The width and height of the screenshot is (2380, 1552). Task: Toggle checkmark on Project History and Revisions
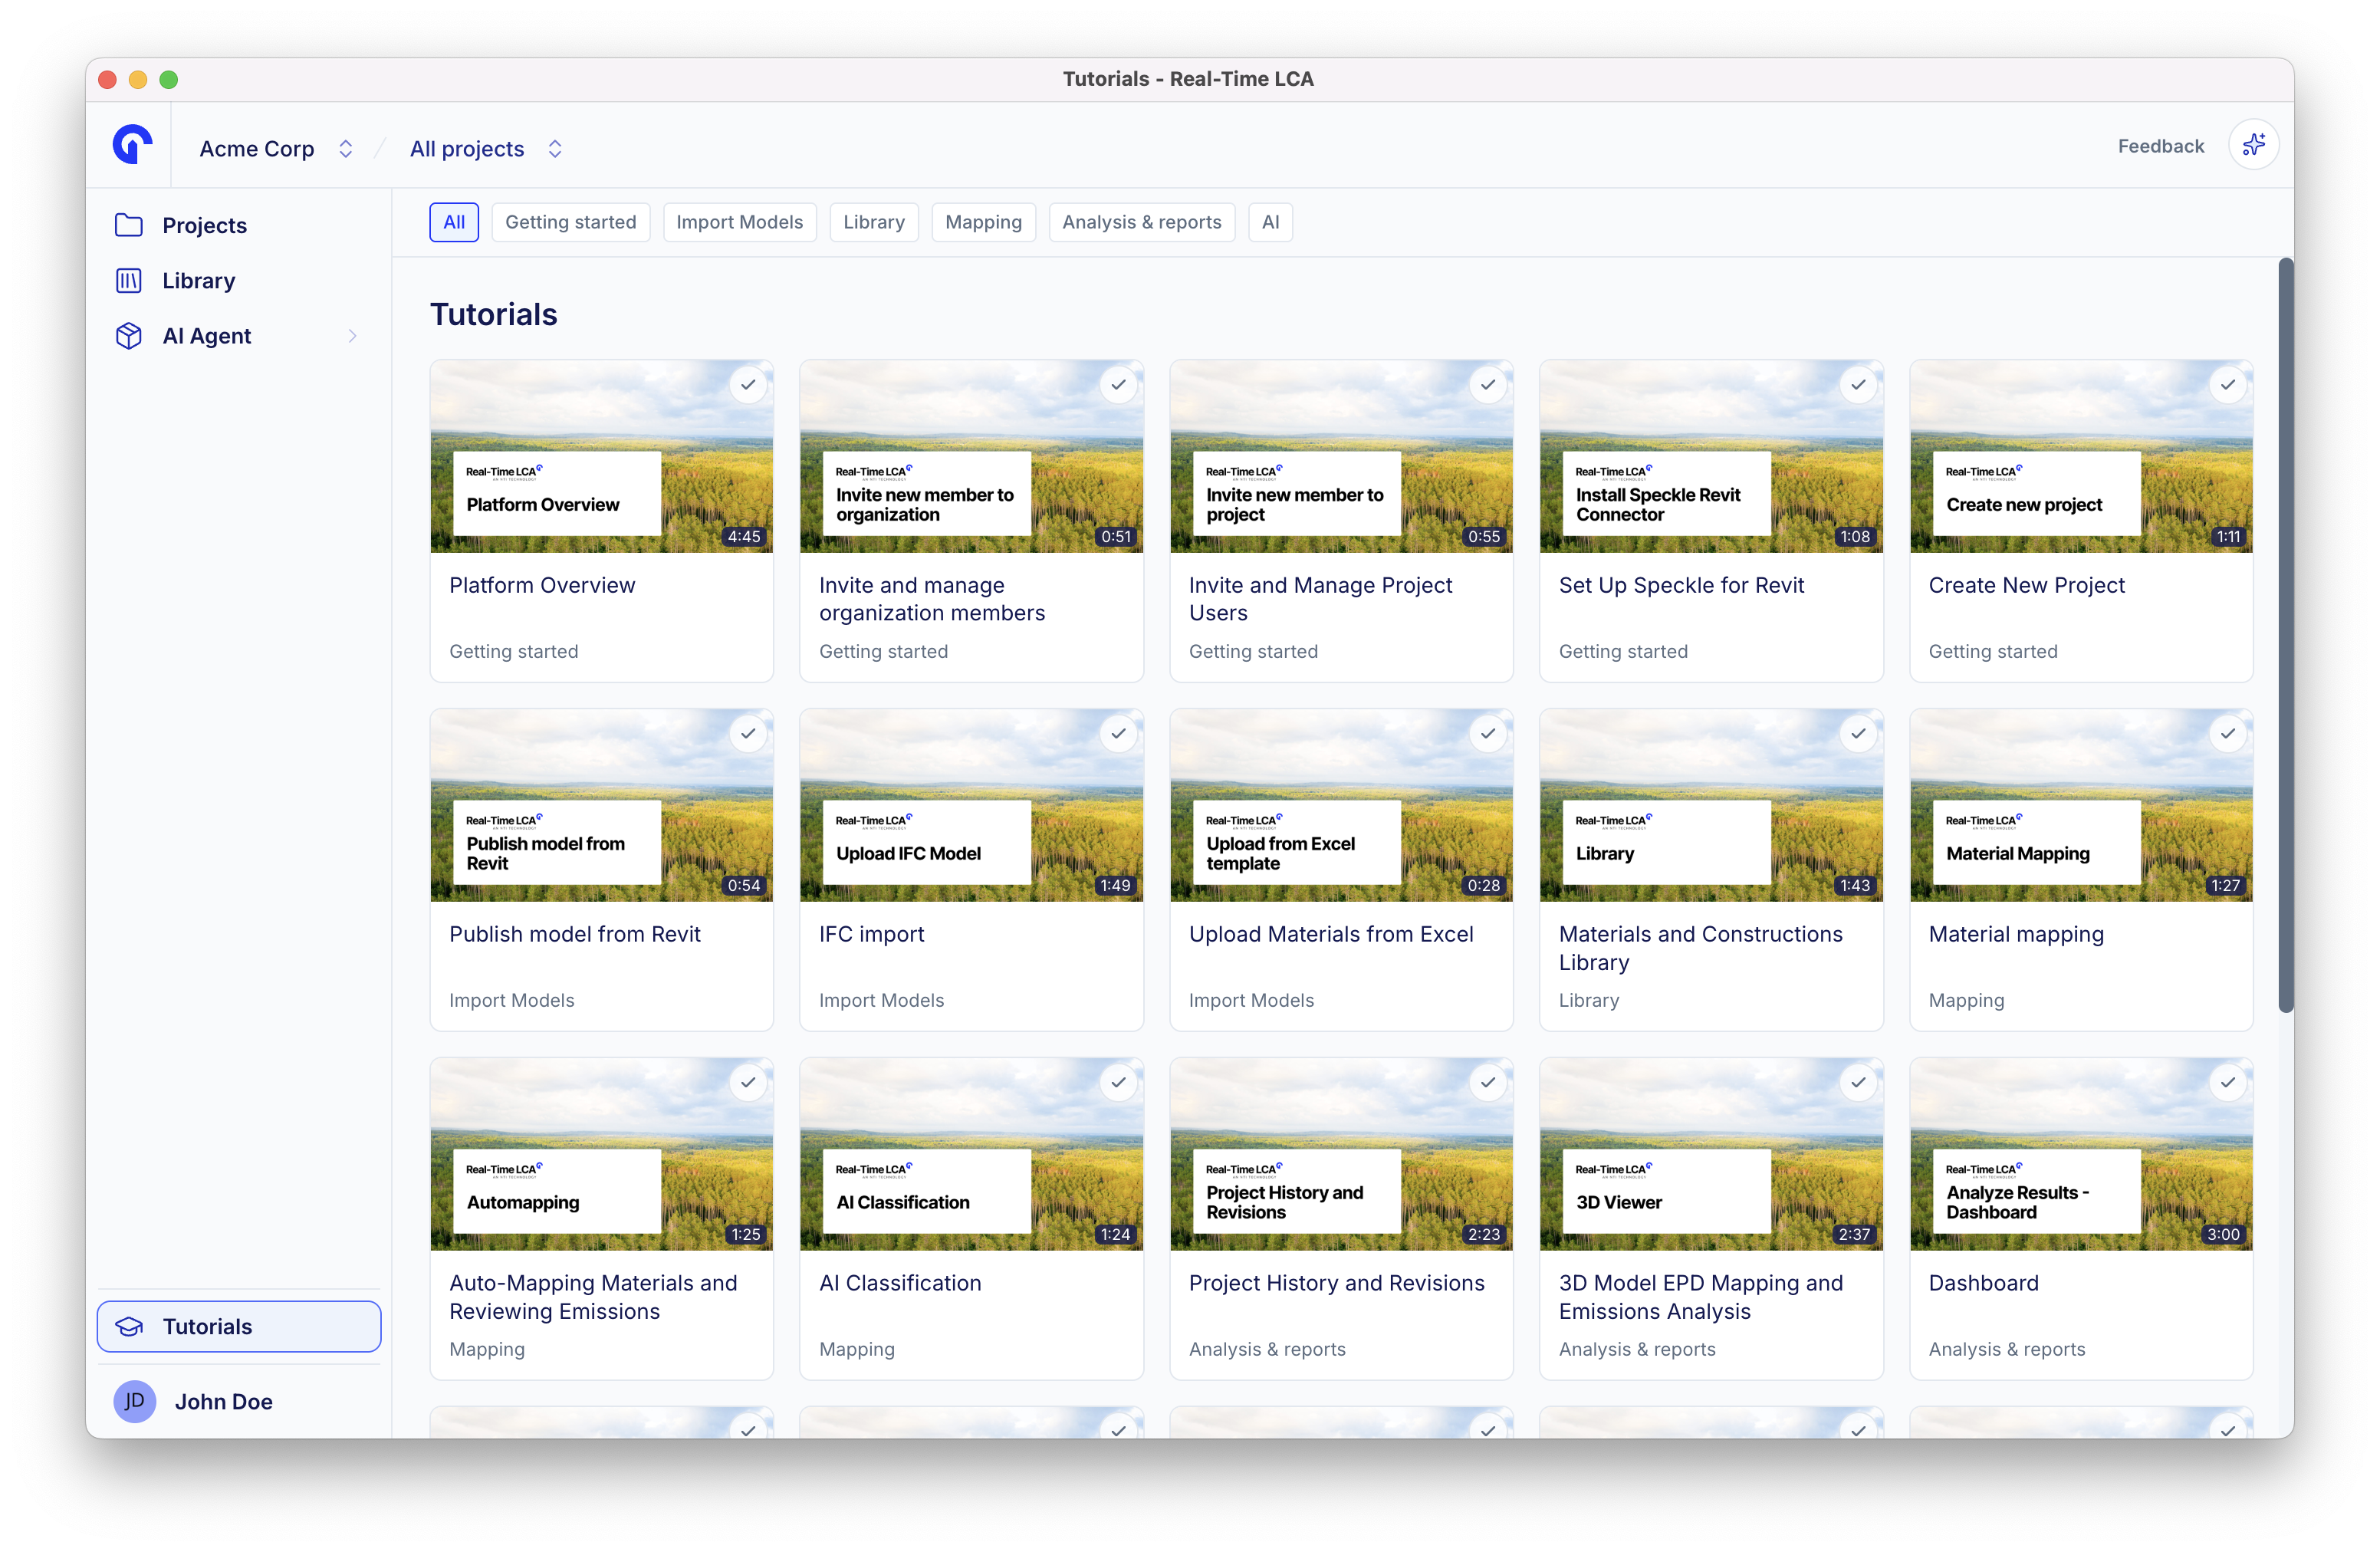tap(1488, 1083)
